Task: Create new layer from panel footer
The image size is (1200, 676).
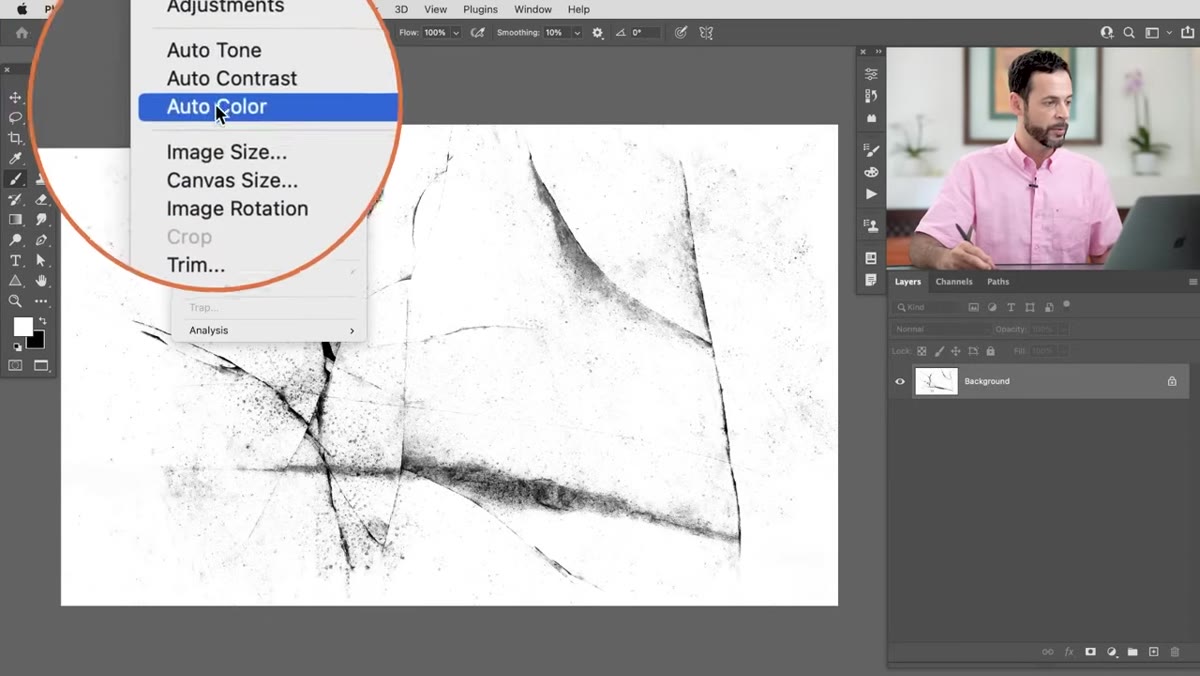Action: click(1153, 652)
